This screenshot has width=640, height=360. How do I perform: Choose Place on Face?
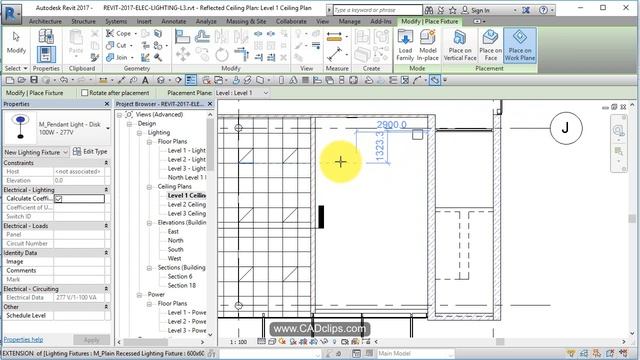click(x=491, y=45)
